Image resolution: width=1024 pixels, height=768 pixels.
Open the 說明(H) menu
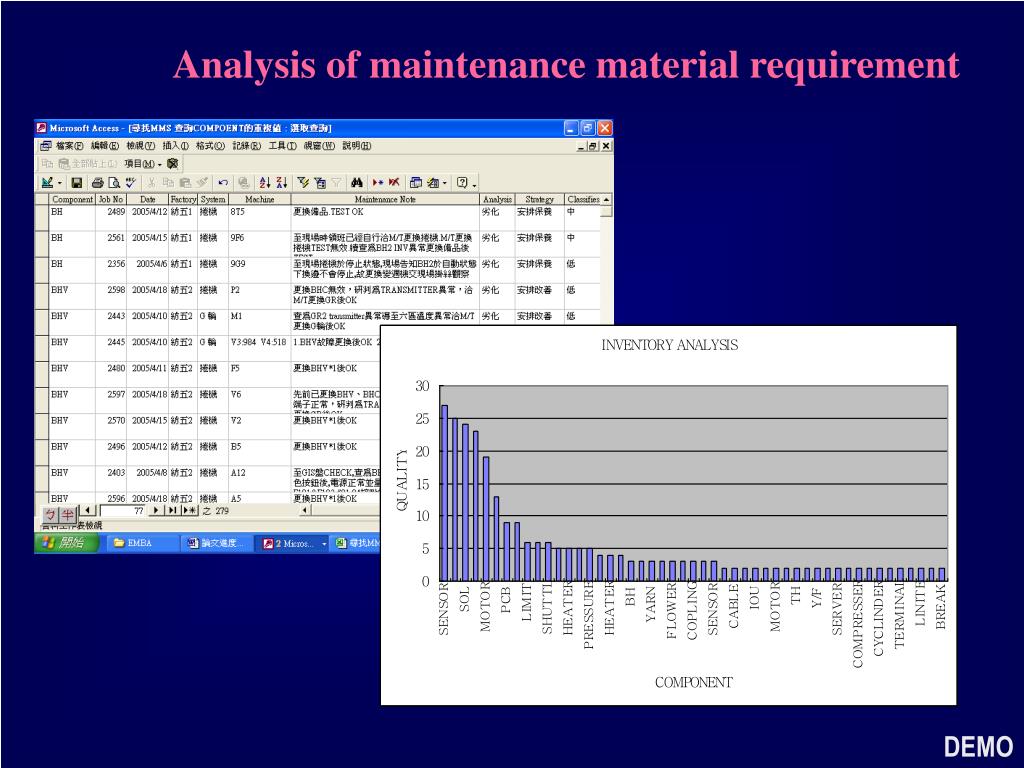(357, 146)
